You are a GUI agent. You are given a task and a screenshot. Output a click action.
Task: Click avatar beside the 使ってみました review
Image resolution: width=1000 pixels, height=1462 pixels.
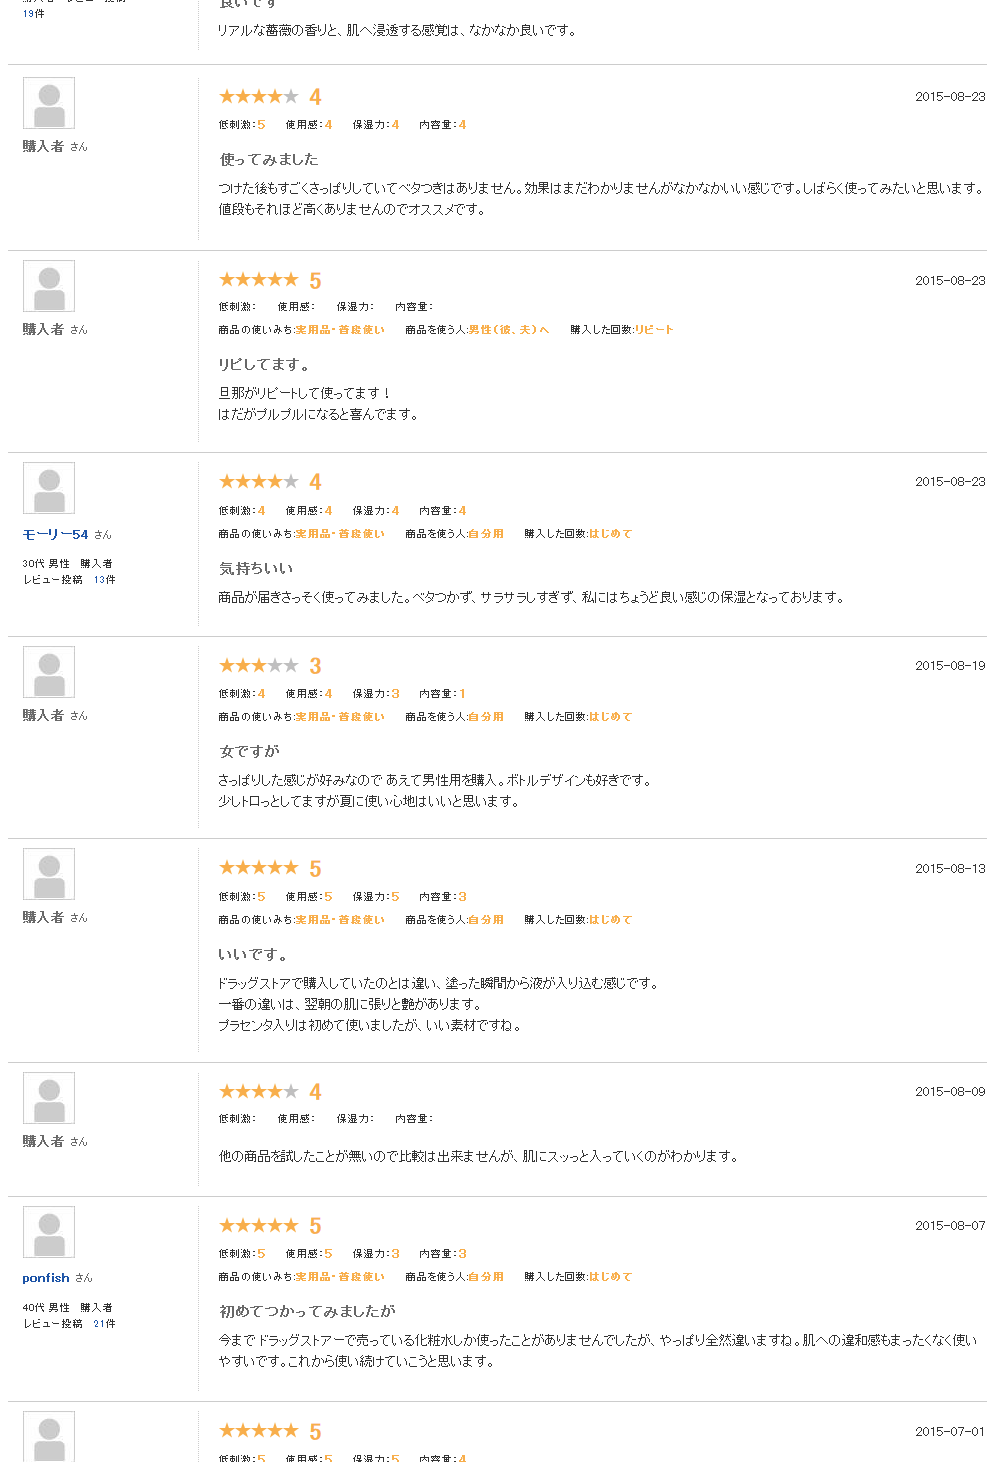point(49,103)
